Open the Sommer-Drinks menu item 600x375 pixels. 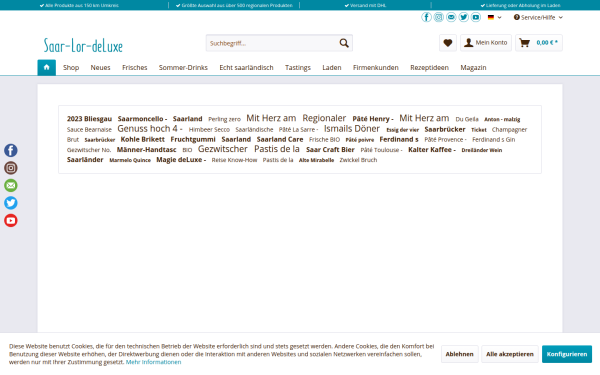click(183, 68)
